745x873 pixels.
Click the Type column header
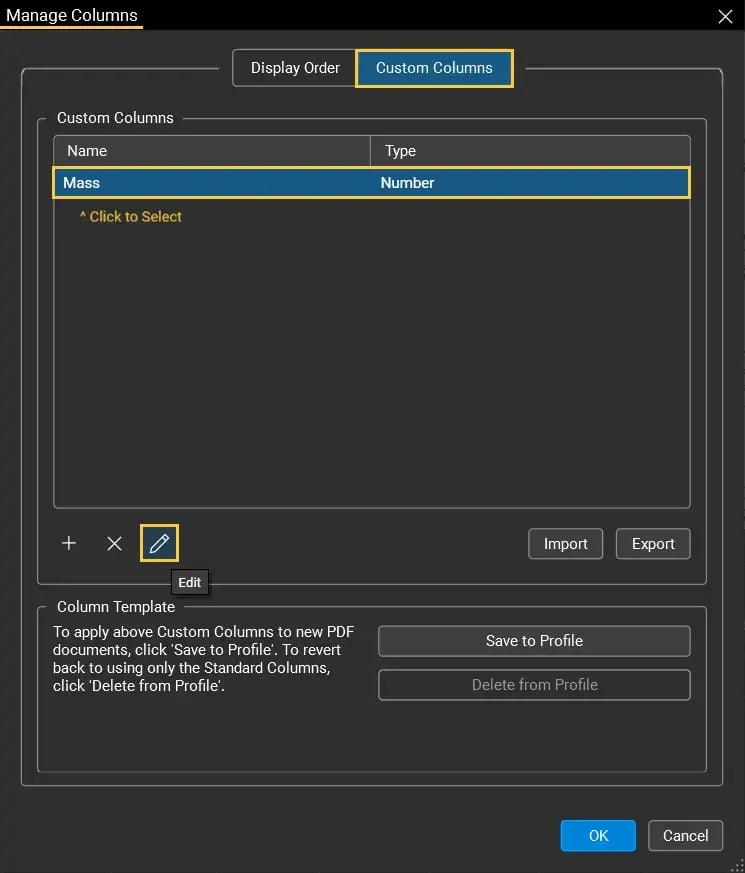530,151
